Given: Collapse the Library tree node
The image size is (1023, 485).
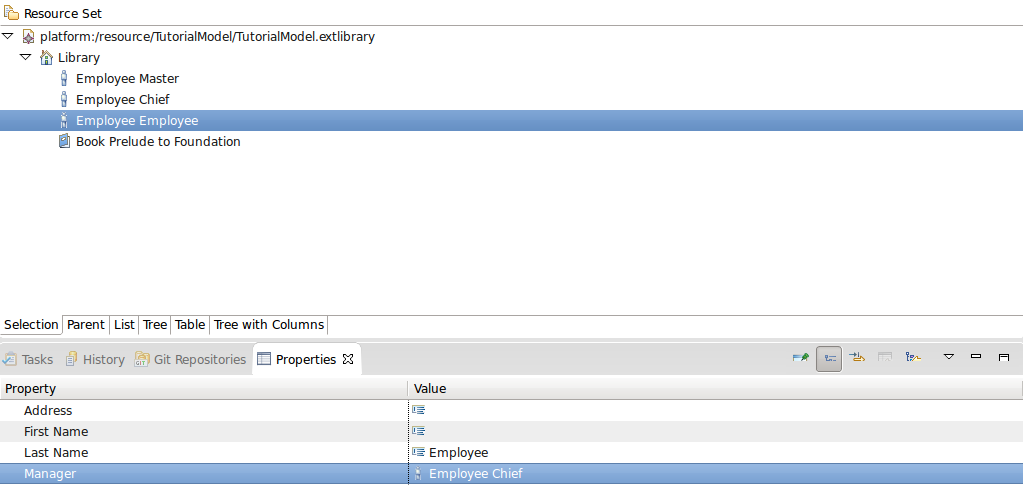Looking at the screenshot, I should [26, 57].
